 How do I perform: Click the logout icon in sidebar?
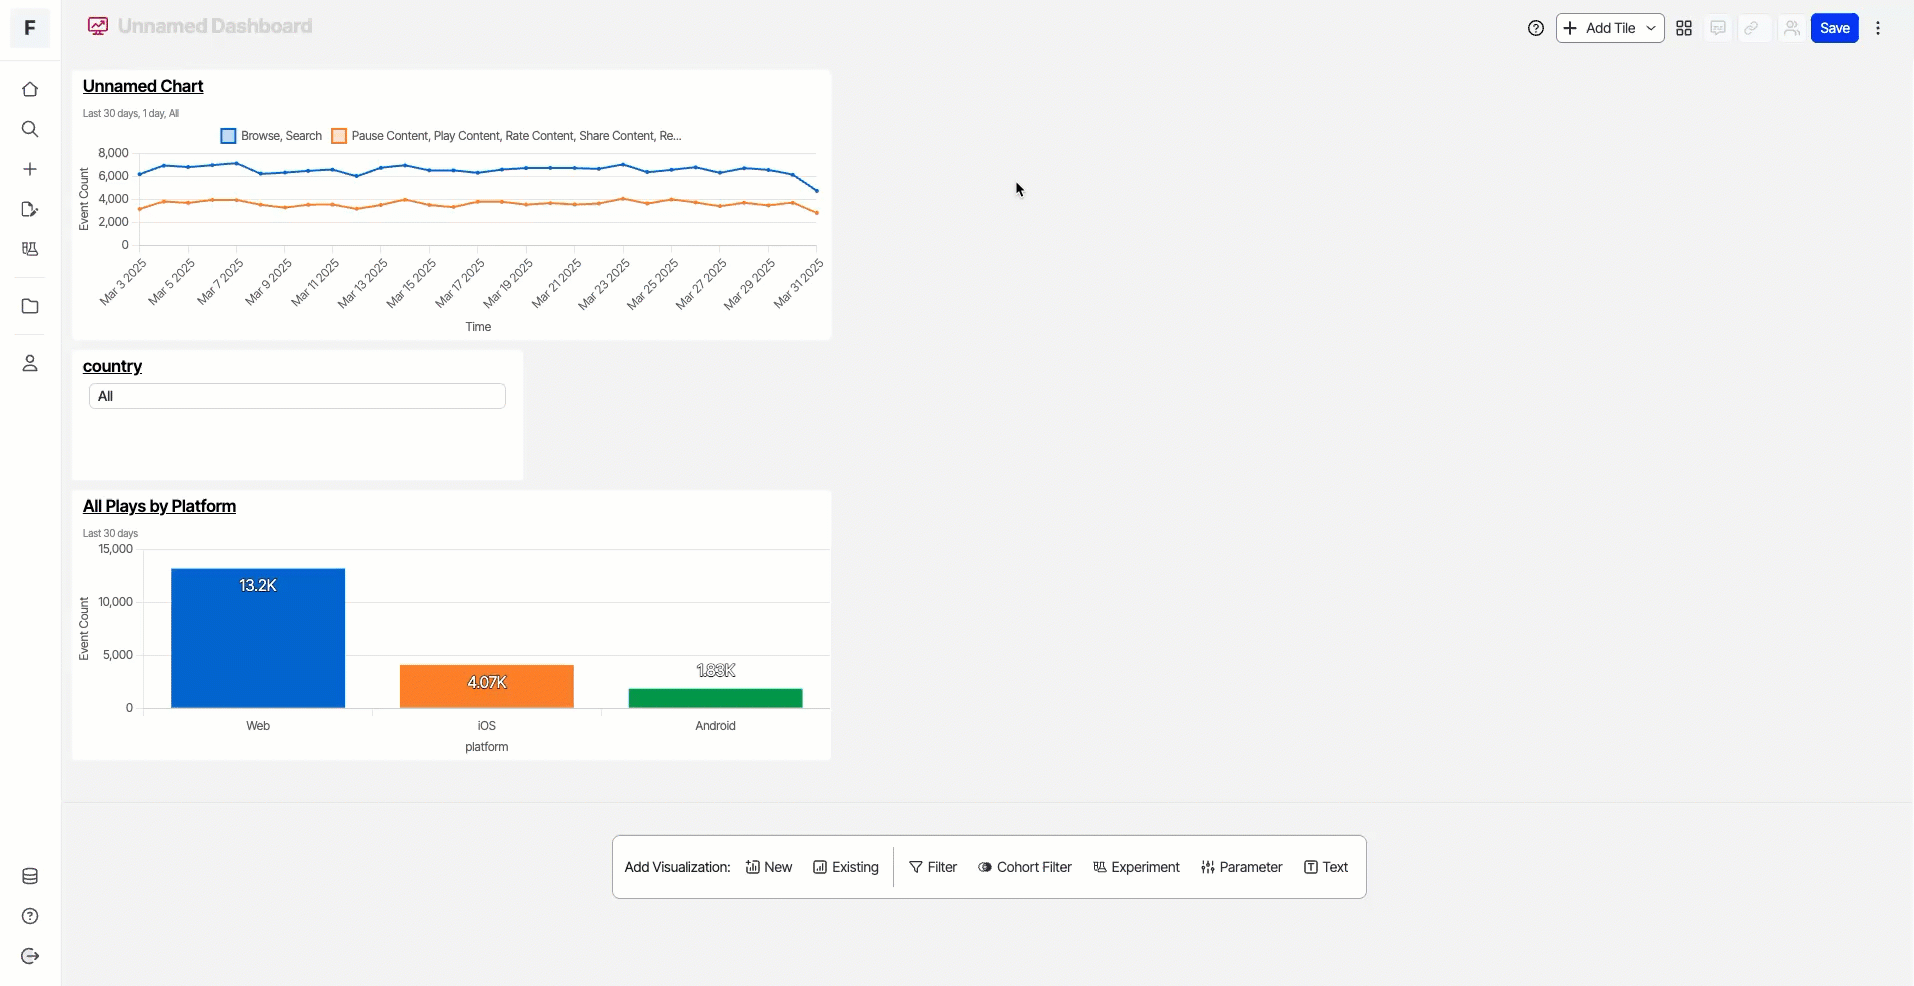click(x=30, y=956)
